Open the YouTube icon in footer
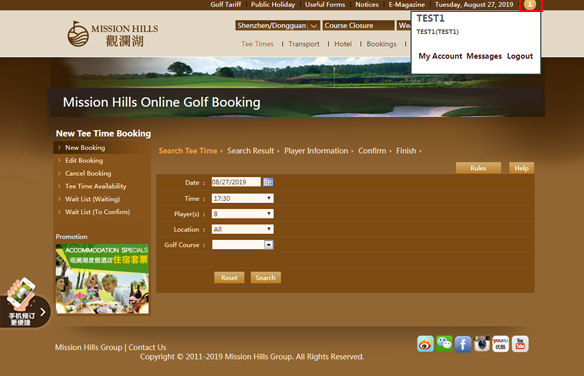This screenshot has height=376, width=584. (x=520, y=344)
